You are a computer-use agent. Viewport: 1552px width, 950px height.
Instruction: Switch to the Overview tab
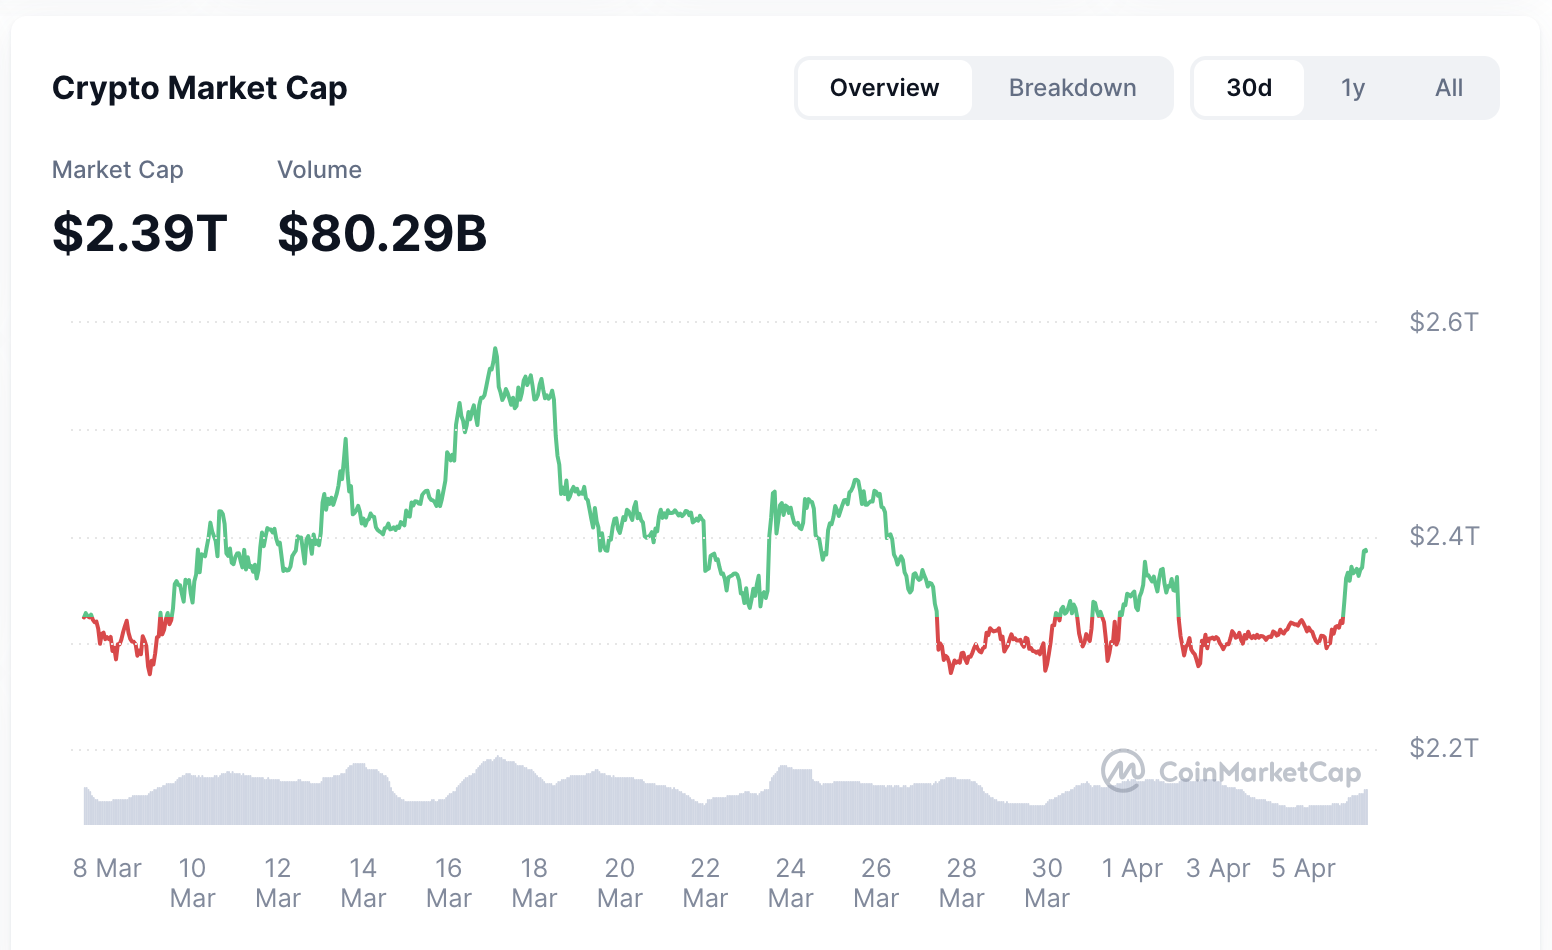click(884, 87)
